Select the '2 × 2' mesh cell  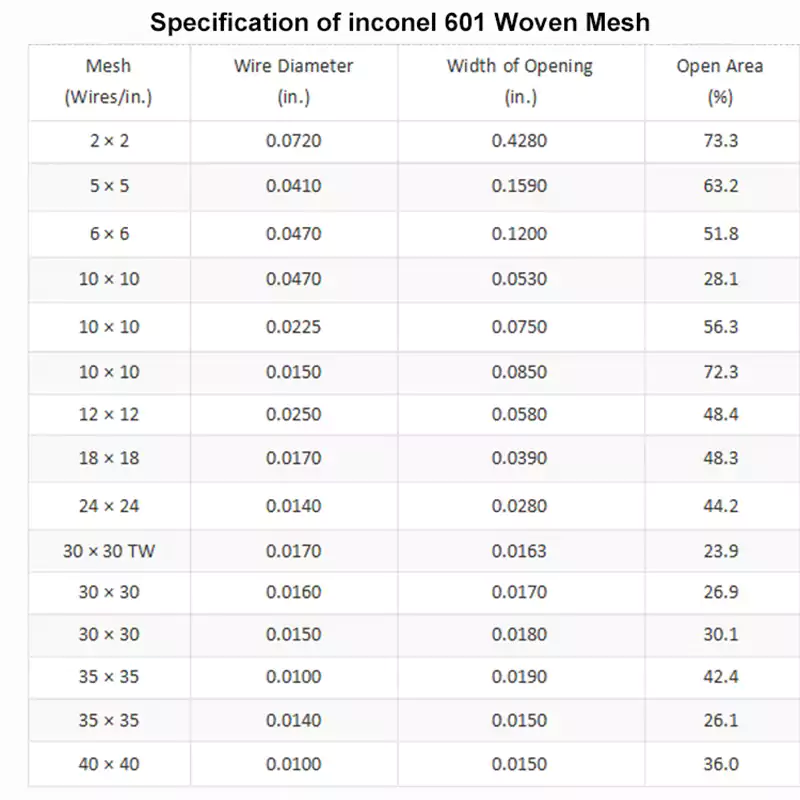(109, 141)
